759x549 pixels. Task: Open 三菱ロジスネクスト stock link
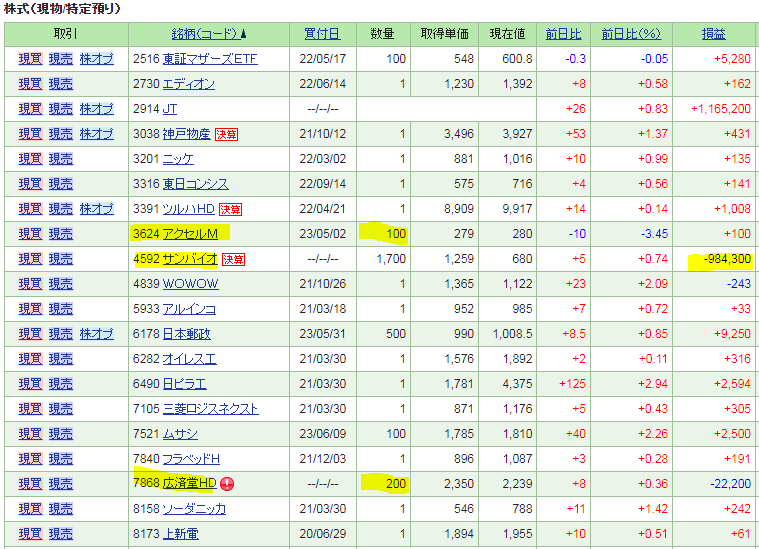tap(211, 409)
